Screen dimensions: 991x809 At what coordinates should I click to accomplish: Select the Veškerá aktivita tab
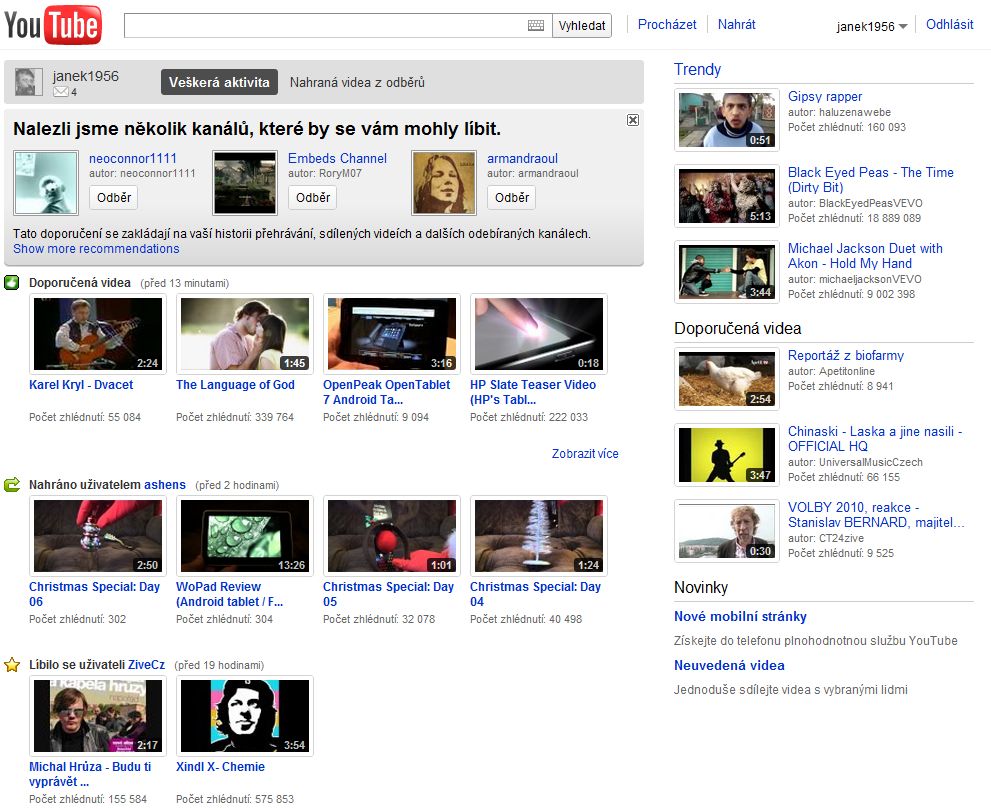click(219, 82)
